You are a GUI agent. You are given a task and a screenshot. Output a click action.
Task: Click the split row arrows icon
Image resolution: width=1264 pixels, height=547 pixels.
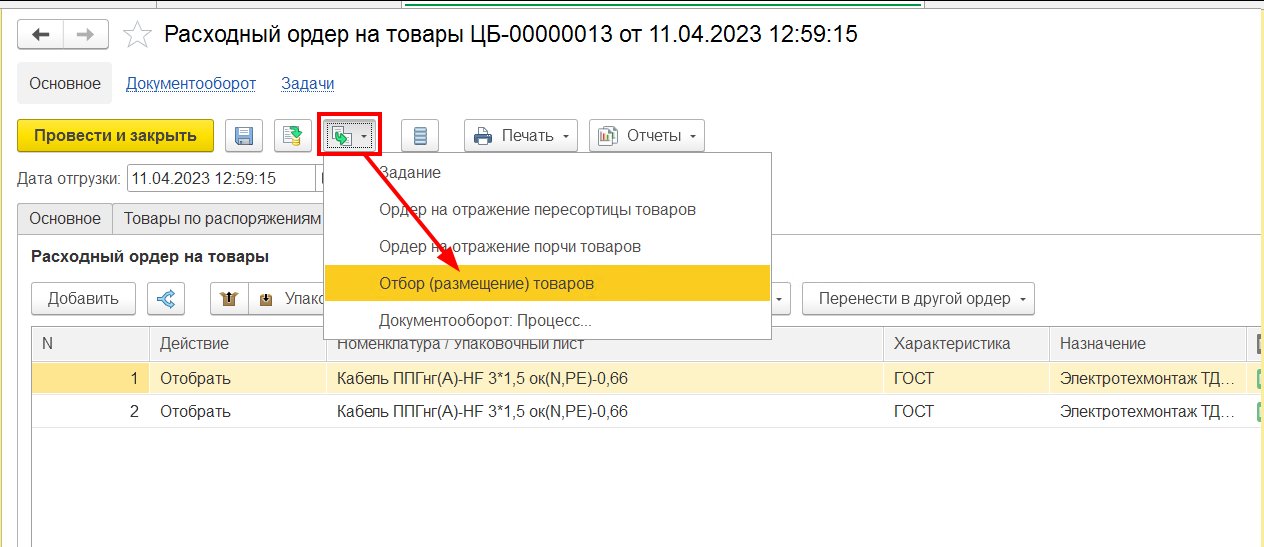pyautogui.click(x=166, y=298)
